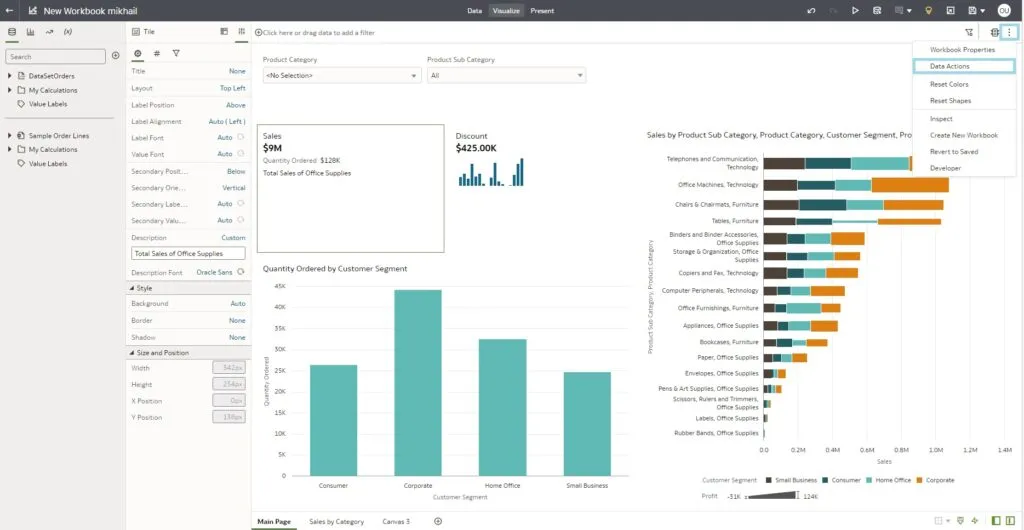Click the Preview play icon

(x=855, y=10)
